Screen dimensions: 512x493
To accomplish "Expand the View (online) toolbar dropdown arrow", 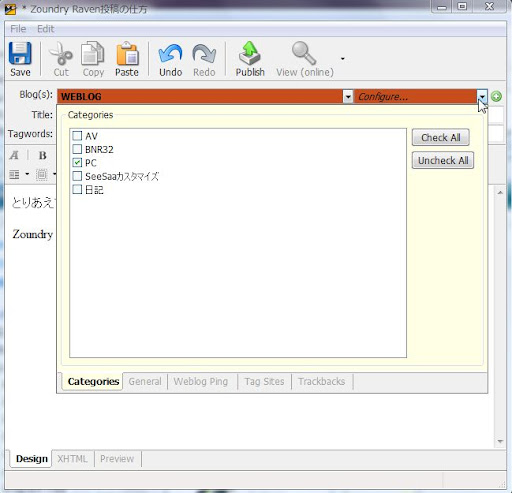I will [x=343, y=59].
